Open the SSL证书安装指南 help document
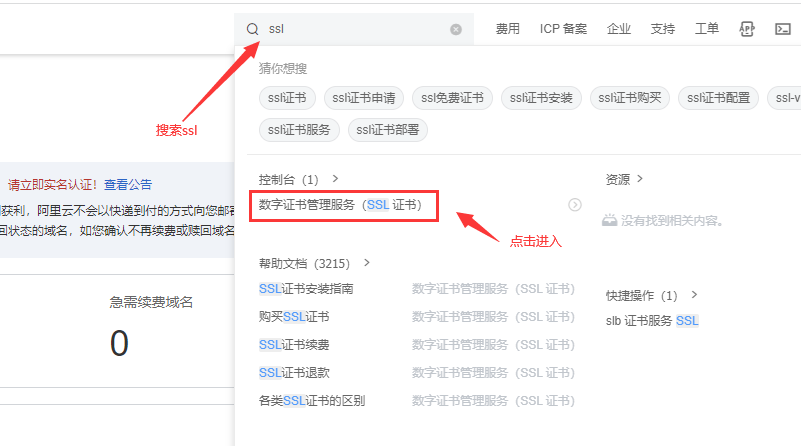This screenshot has width=801, height=446. 306,289
